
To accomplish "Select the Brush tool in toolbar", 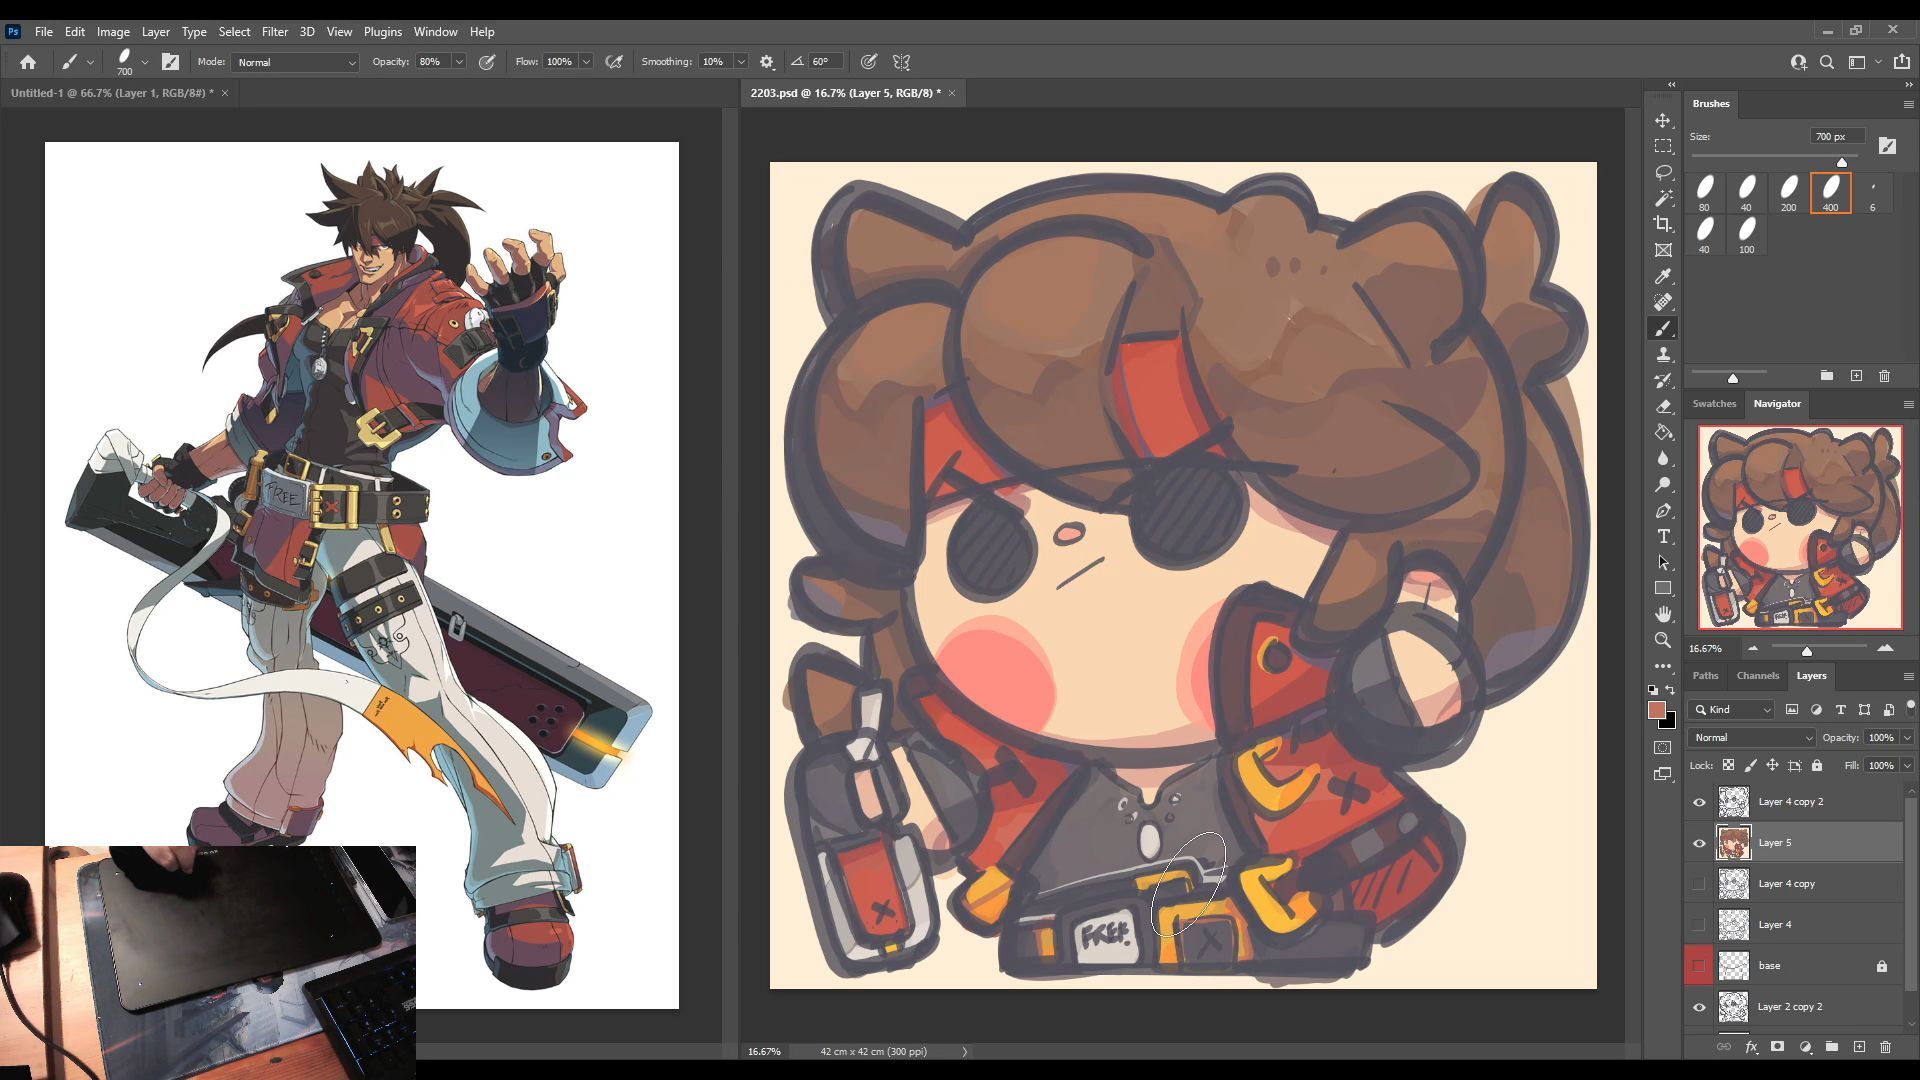I will [x=1663, y=328].
